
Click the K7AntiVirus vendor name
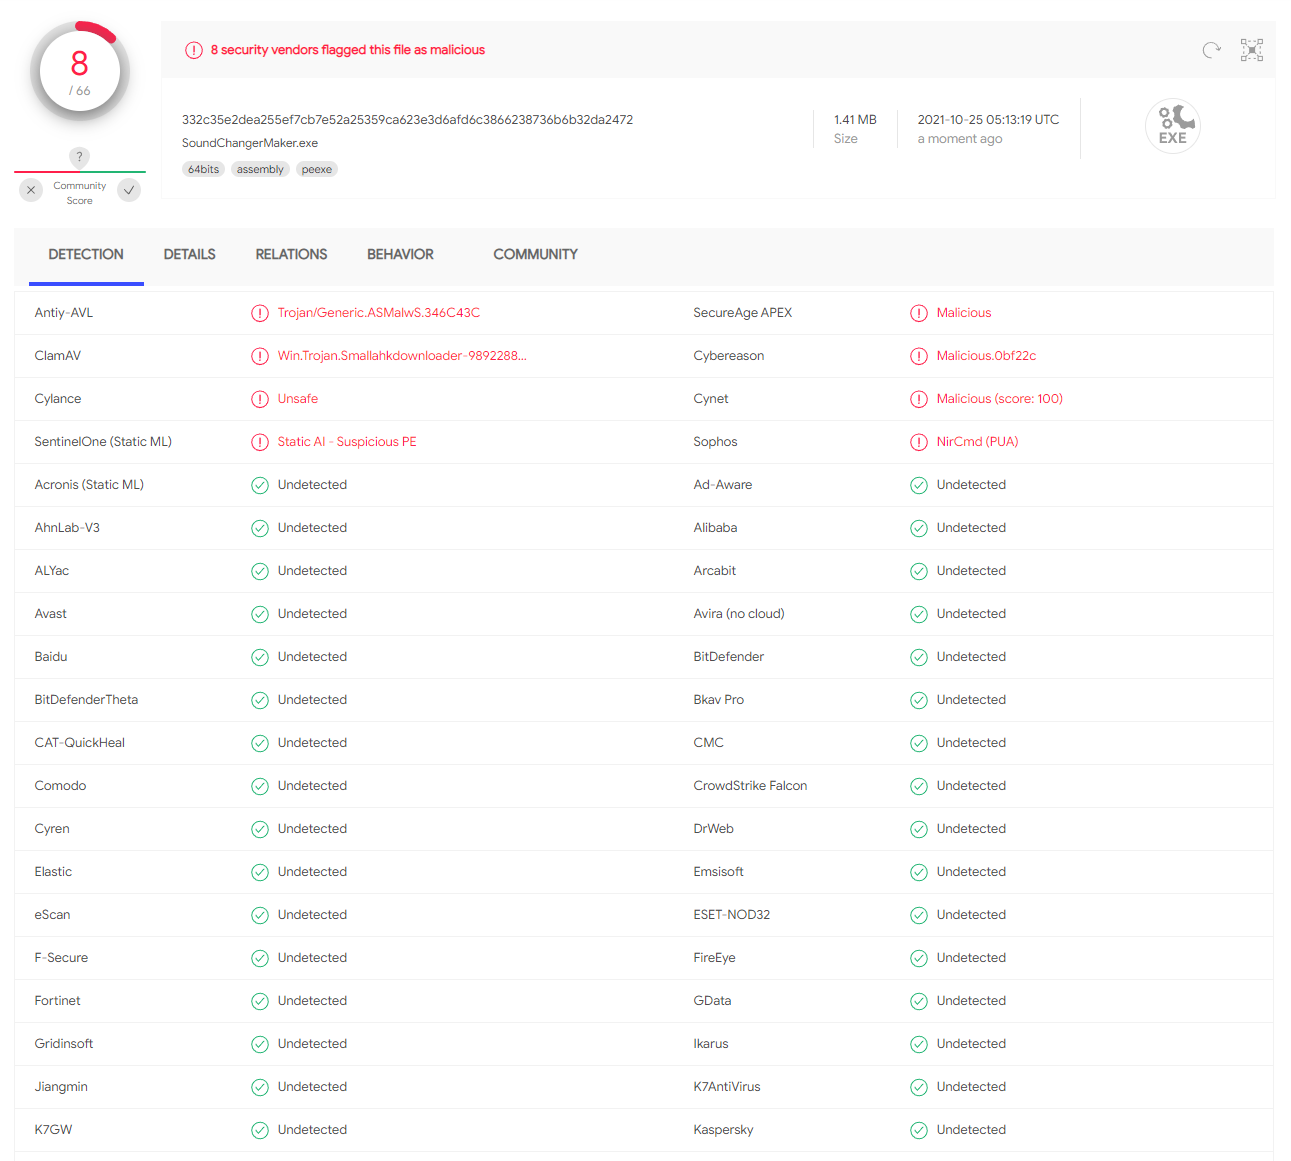click(727, 1087)
